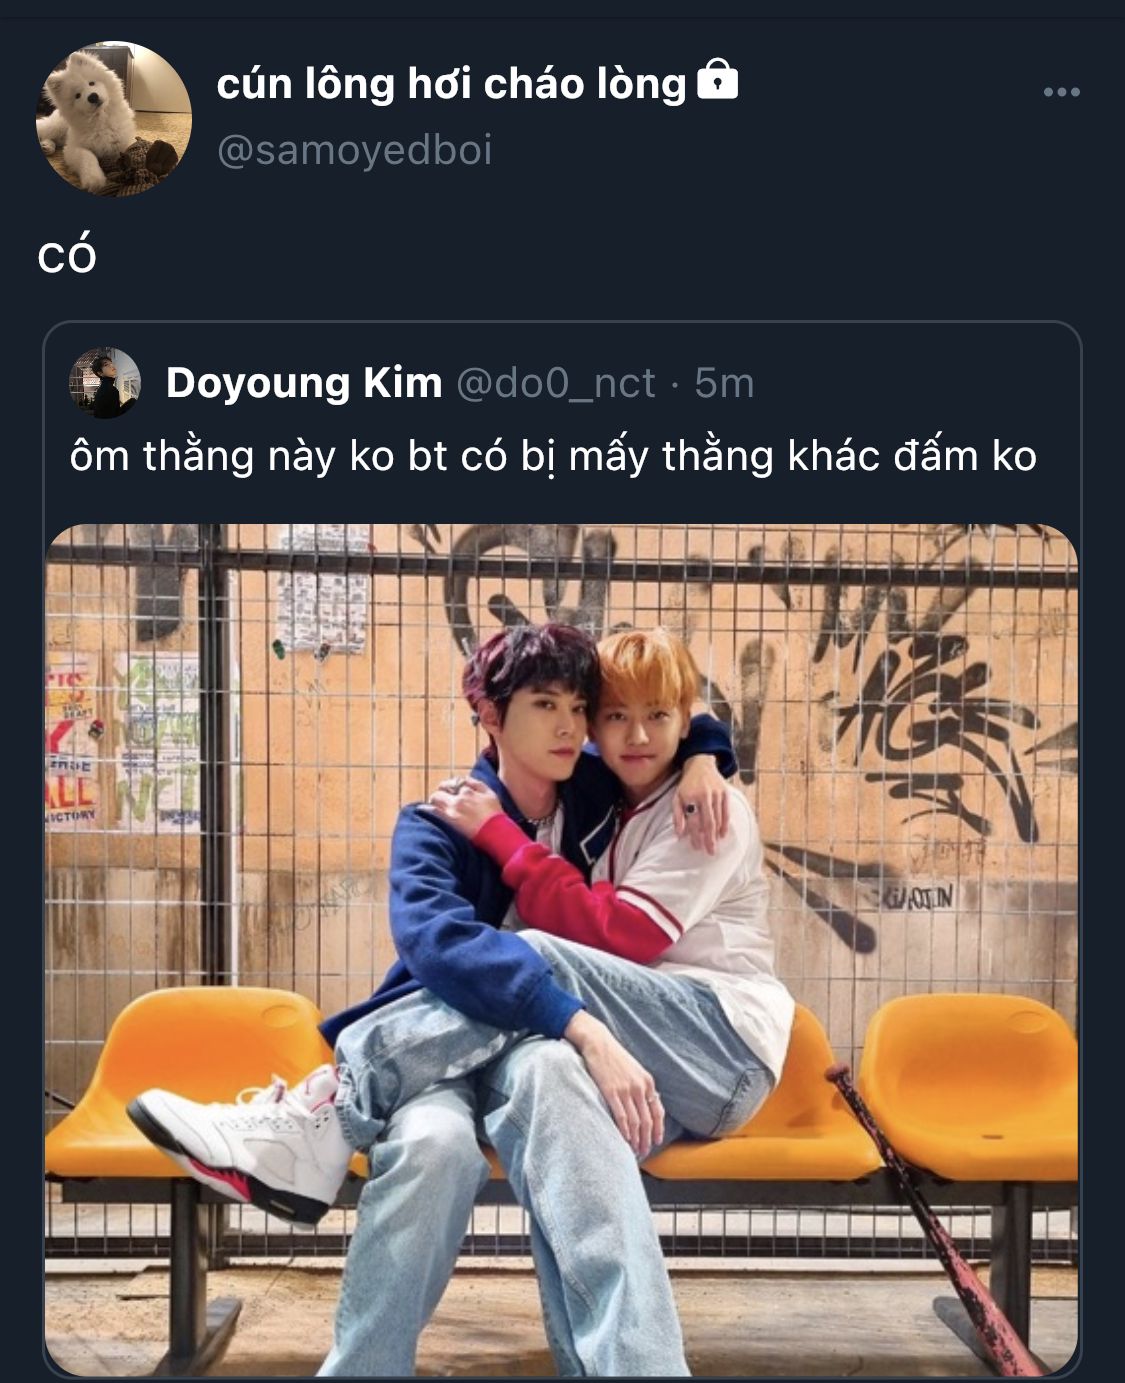
Task: Open the three-dot more options menu
Action: (1061, 92)
